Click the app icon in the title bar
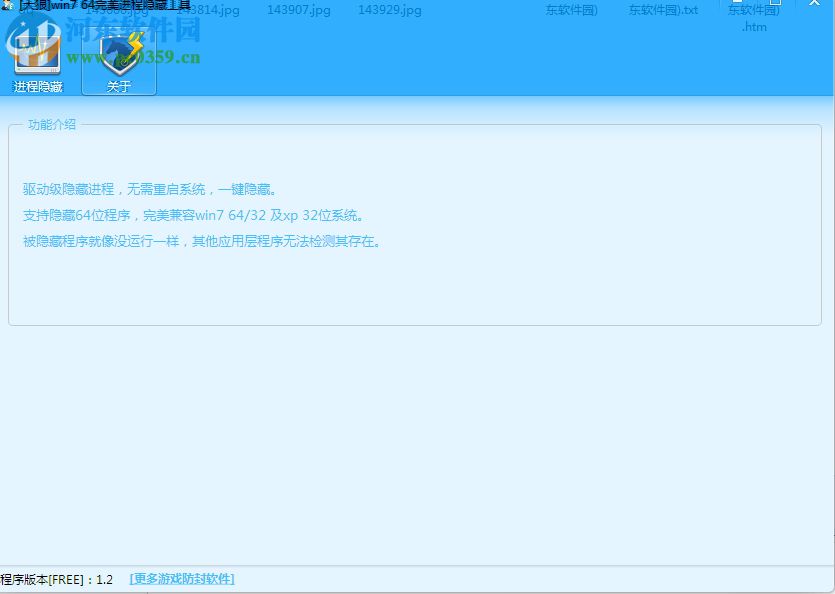Viewport: 835px width, 594px height. point(7,5)
